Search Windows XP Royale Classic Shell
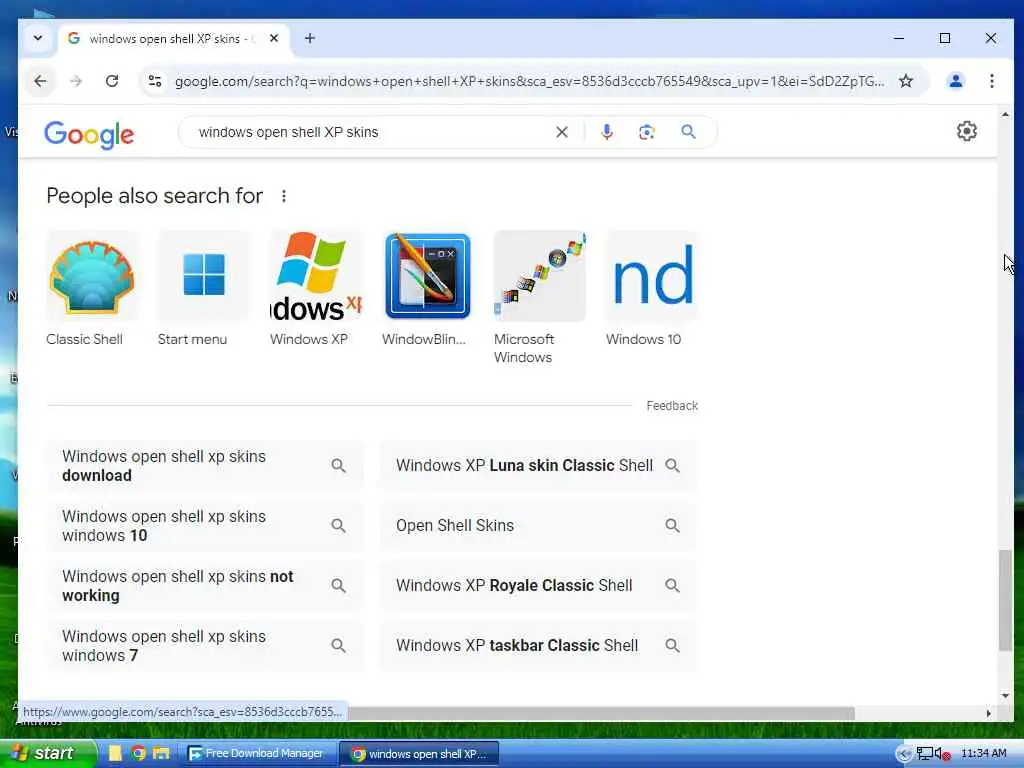Image resolution: width=1024 pixels, height=768 pixels. (539, 586)
